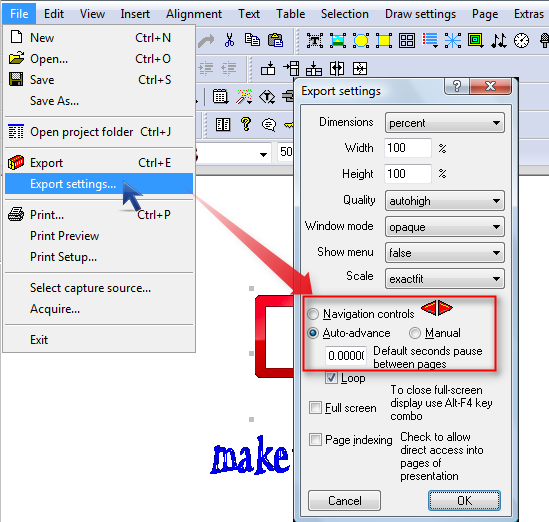Viewport: 549px width, 522px height.
Task: Confirm the export settings with OK
Action: tap(464, 500)
